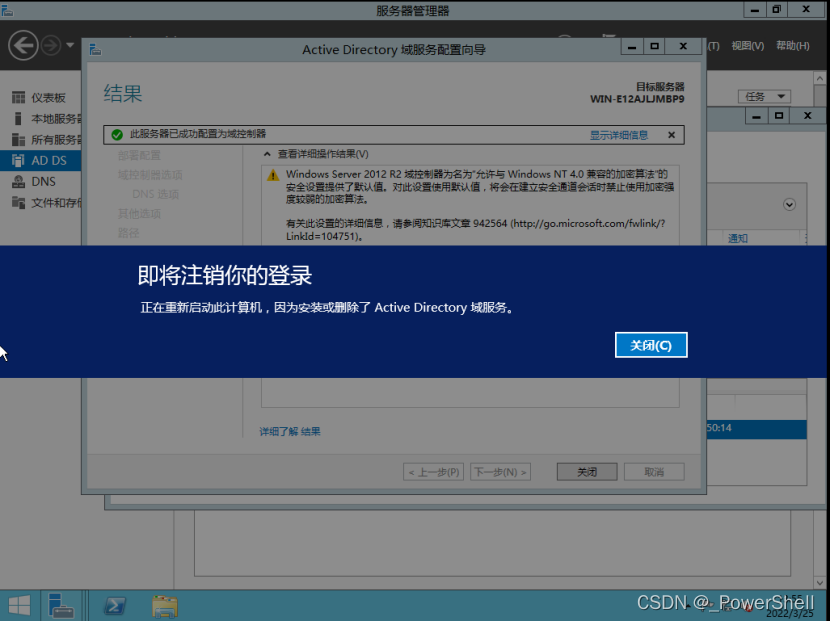This screenshot has width=830, height=622.
Task: Open the 帮助(H) menu
Action: pos(792,46)
